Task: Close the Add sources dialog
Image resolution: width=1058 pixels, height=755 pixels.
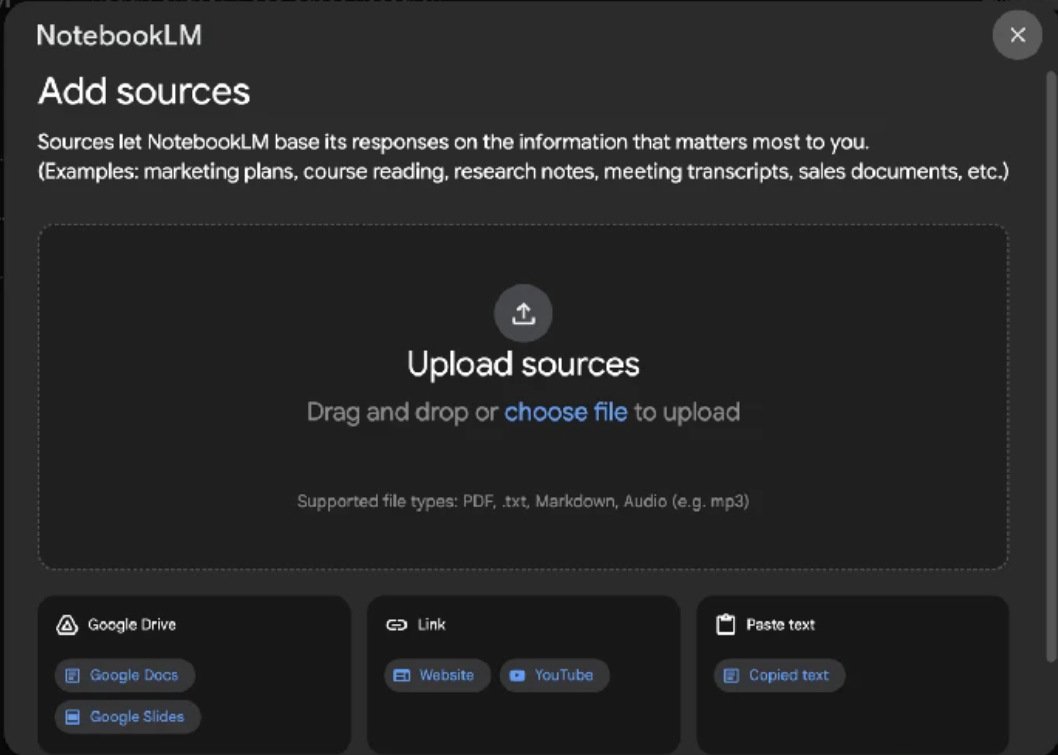Action: pos(1017,35)
